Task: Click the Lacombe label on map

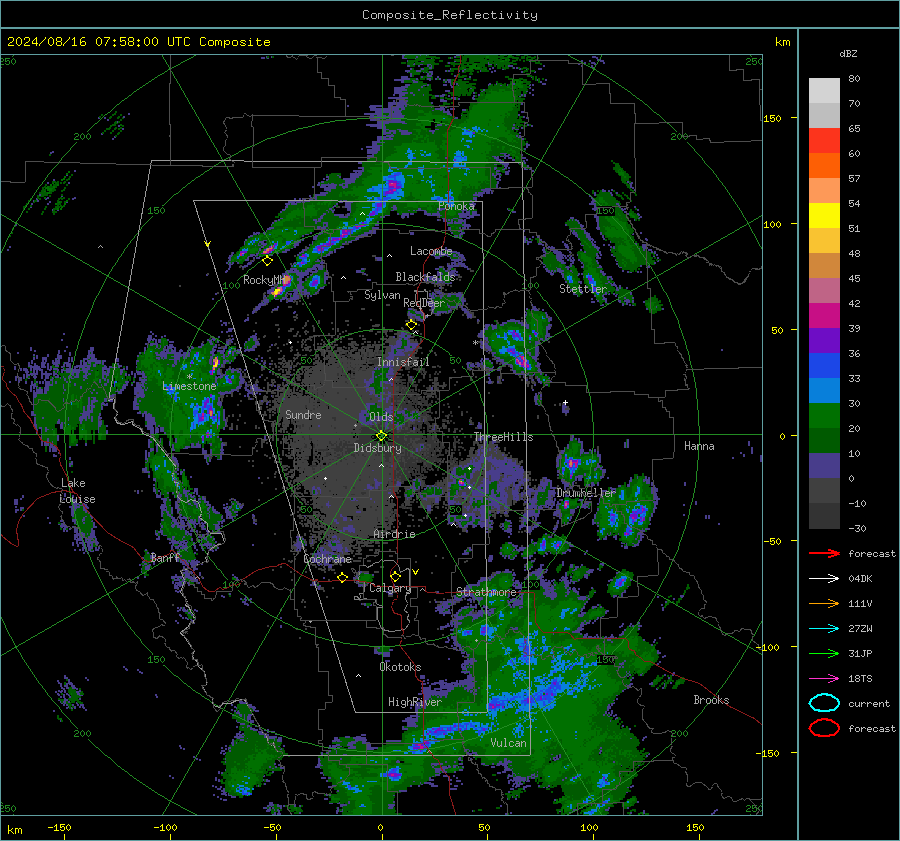Action: [x=431, y=251]
